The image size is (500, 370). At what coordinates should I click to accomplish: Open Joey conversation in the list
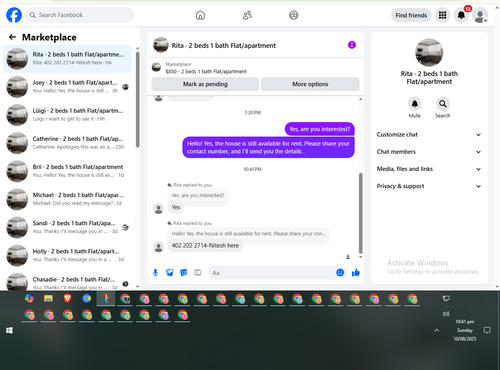[68, 87]
